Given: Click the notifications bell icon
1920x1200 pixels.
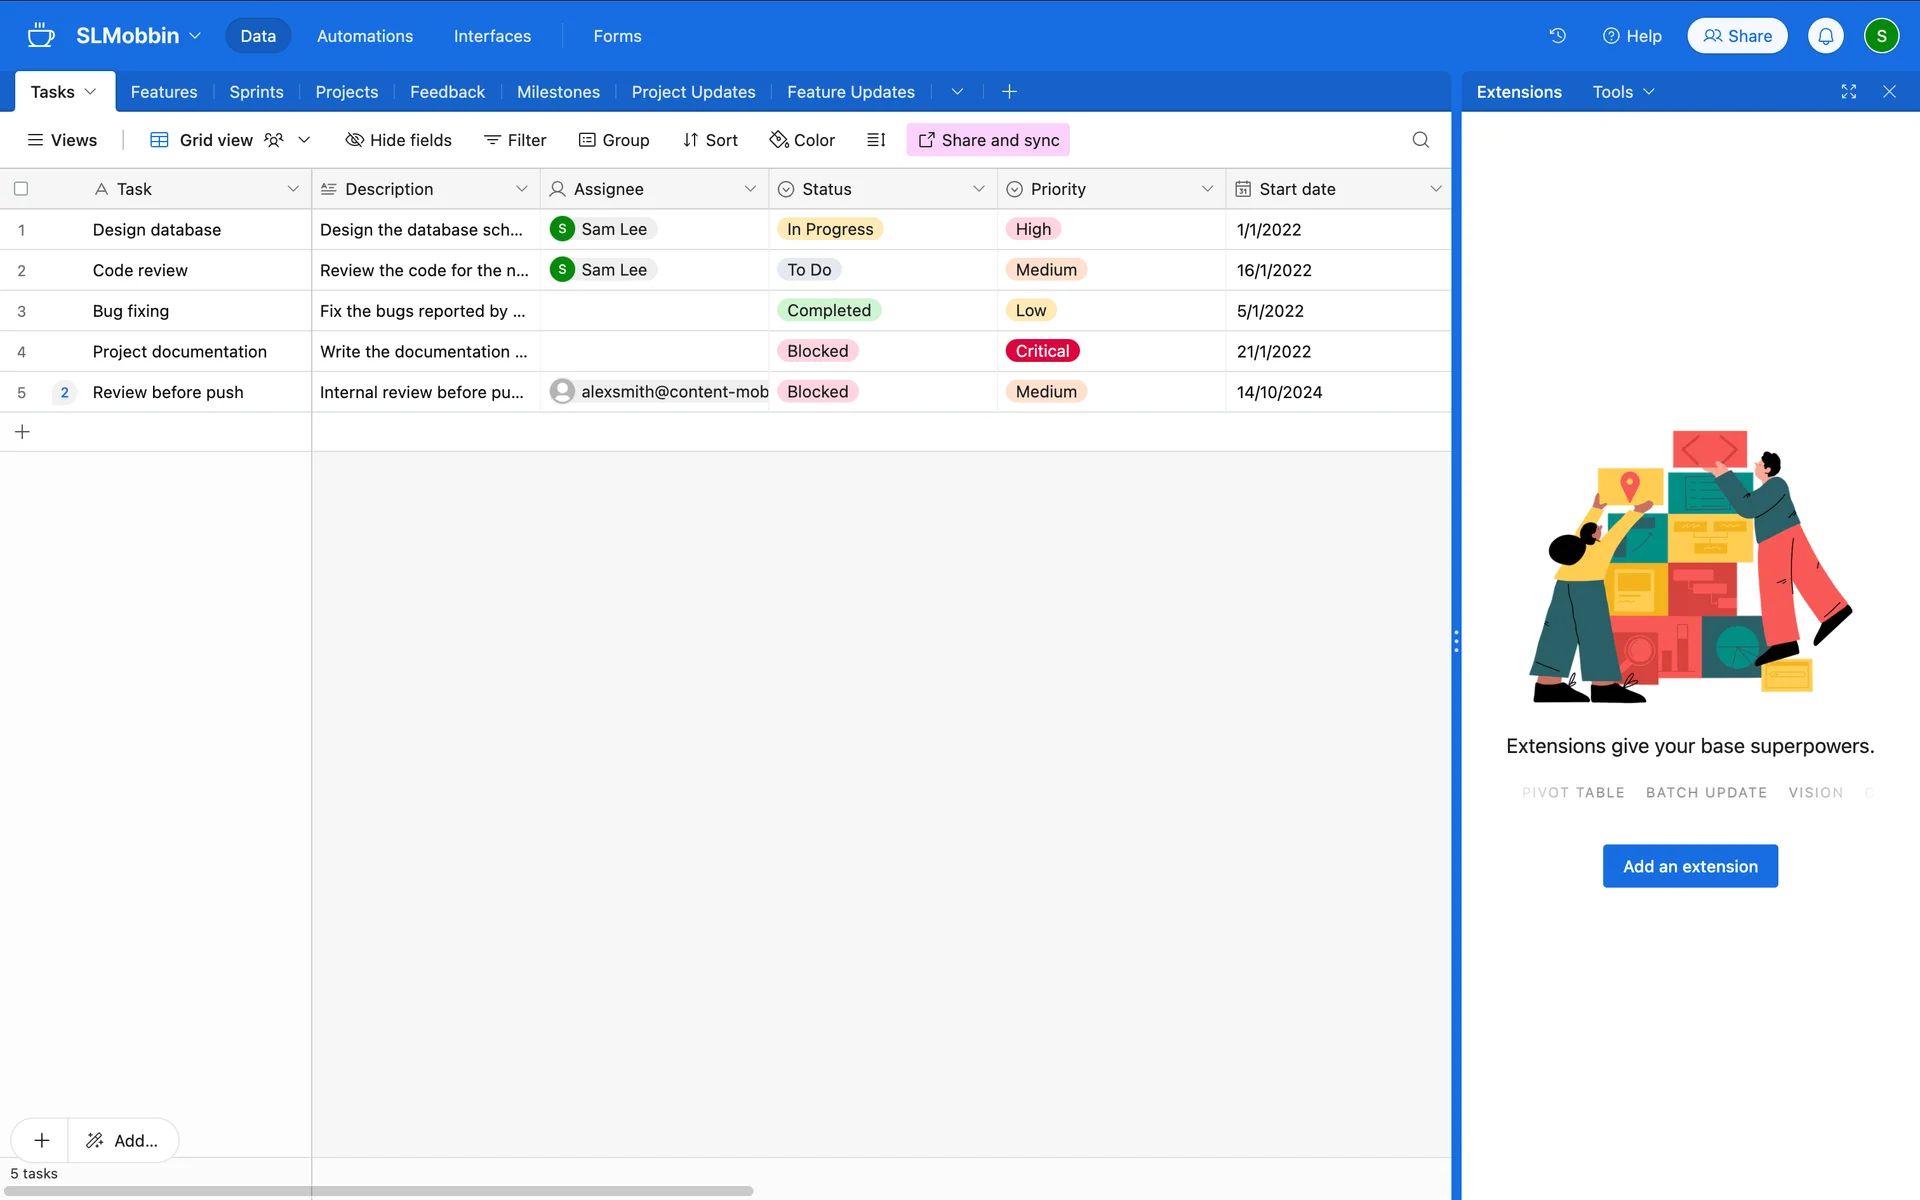Looking at the screenshot, I should [1825, 36].
